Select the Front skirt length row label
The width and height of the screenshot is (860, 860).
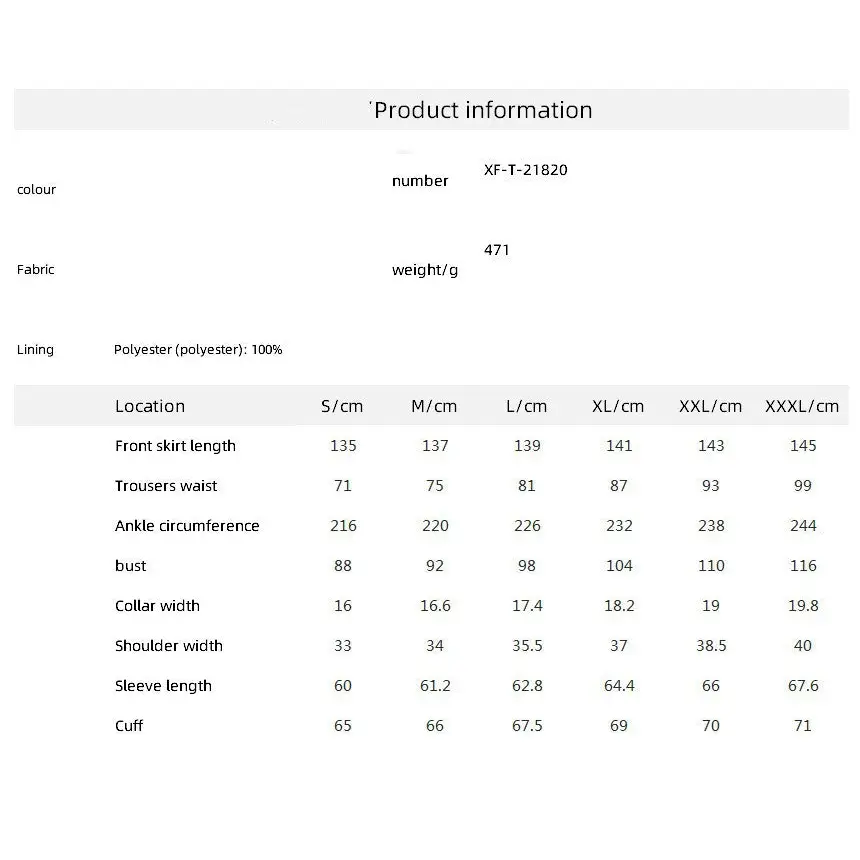coord(176,446)
